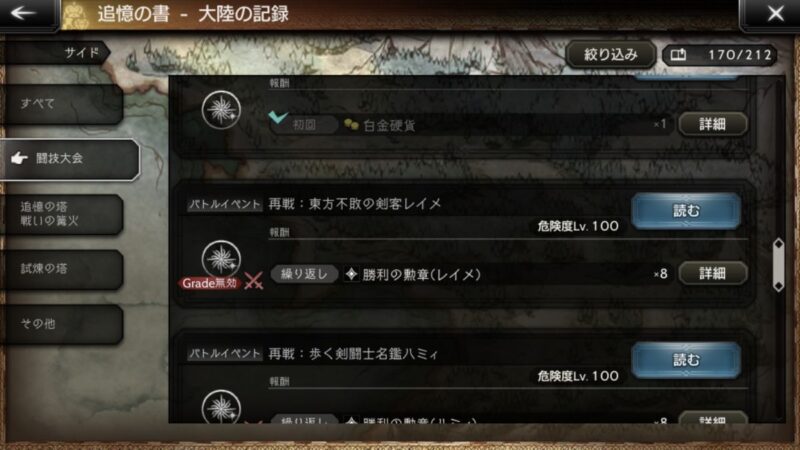The height and width of the screenshot is (450, 800).
Task: Tap the 繰り返し tag on レイメ reward
Action: [304, 274]
